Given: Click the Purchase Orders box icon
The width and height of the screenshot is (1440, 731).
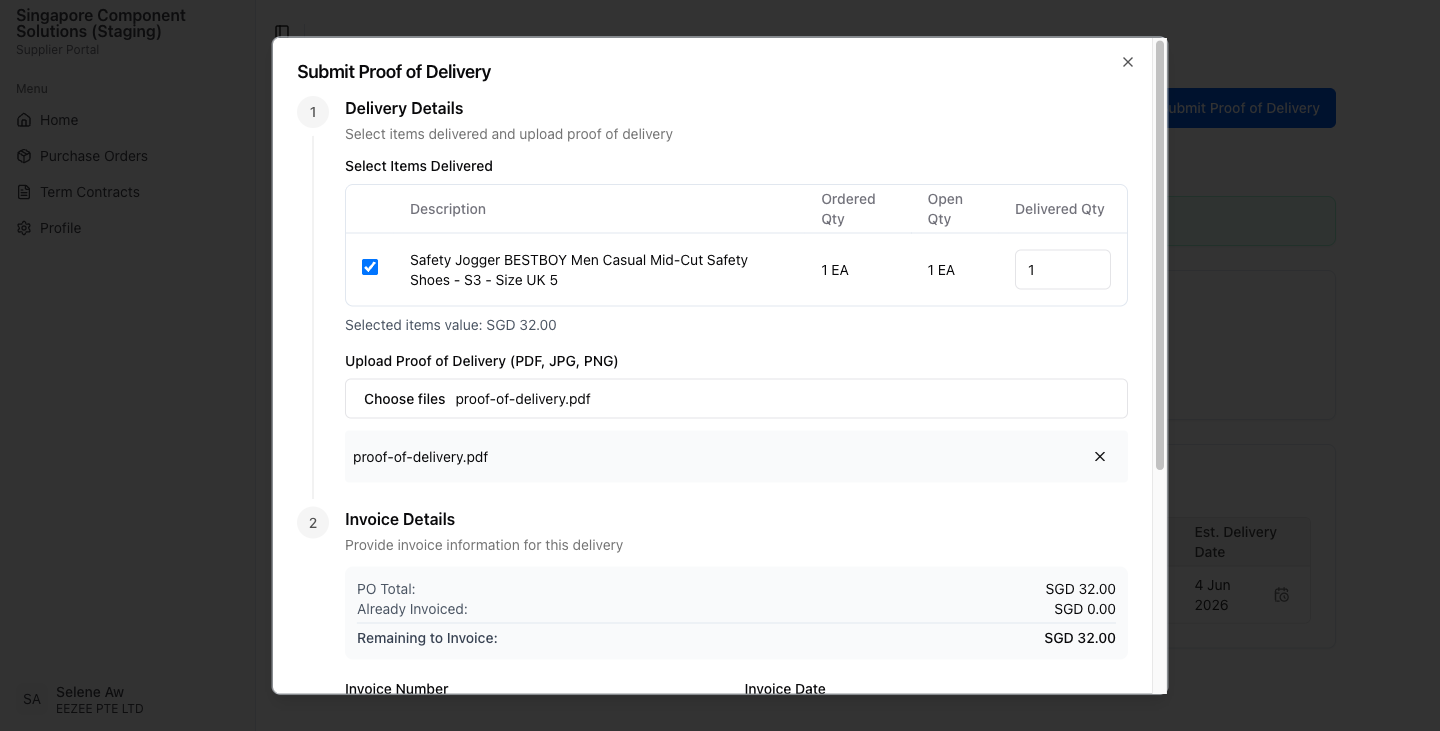Looking at the screenshot, I should [24, 156].
